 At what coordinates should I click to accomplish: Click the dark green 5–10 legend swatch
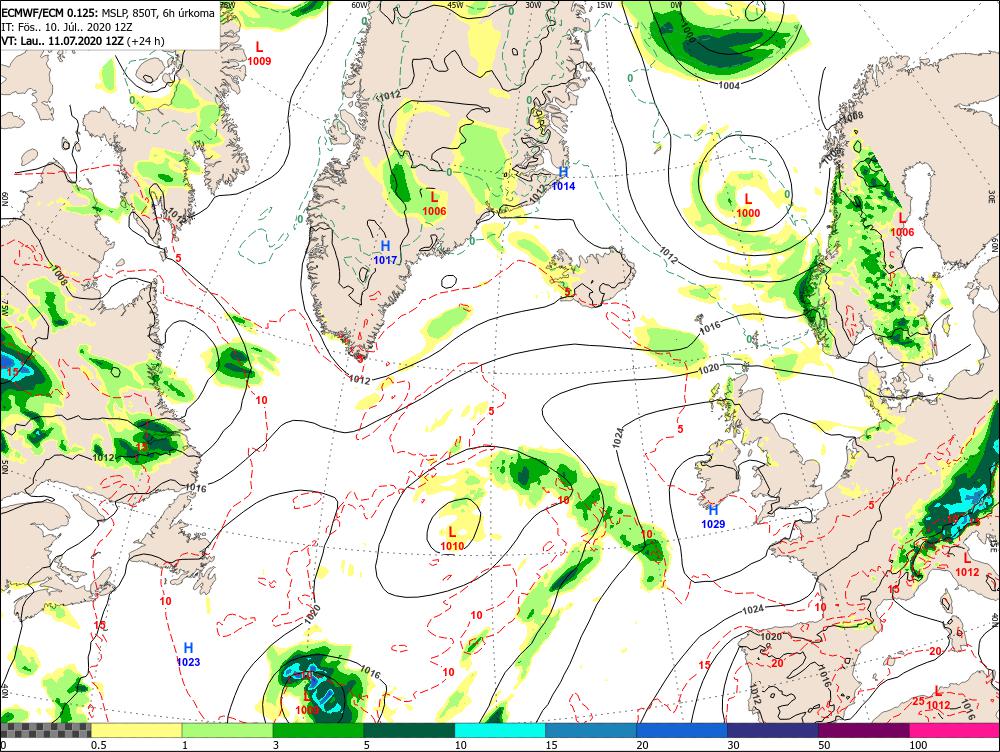[x=409, y=730]
